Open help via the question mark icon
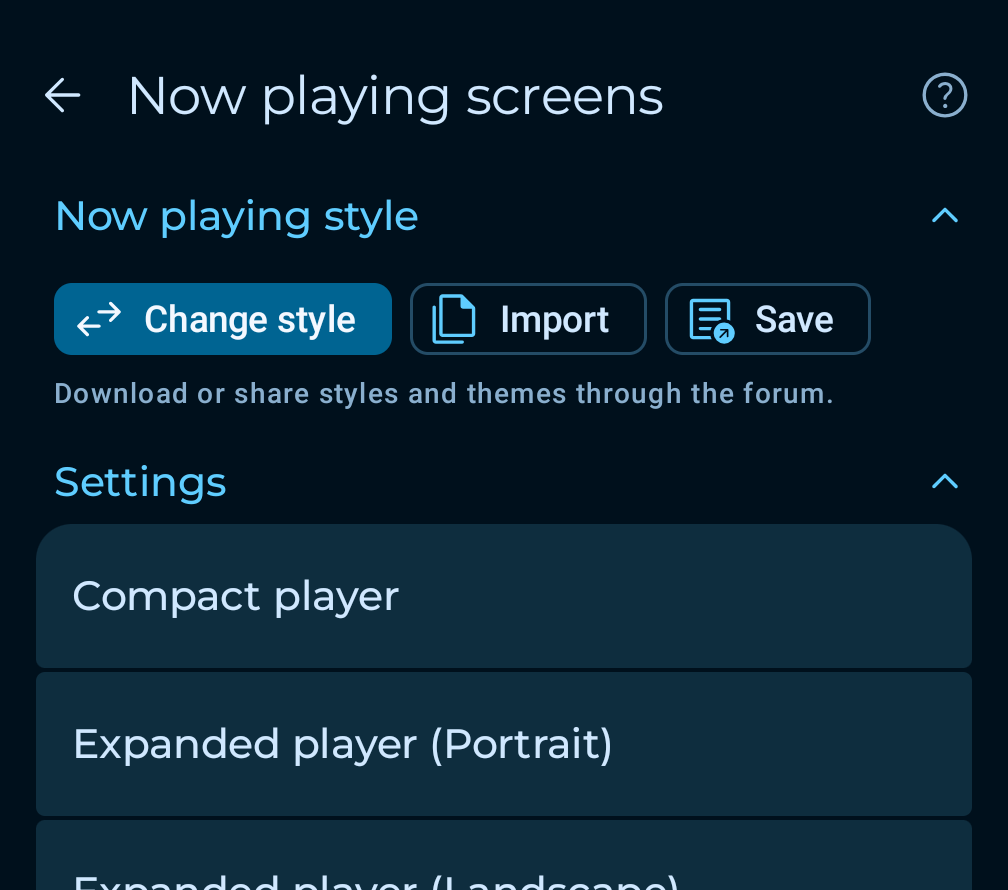Image resolution: width=1008 pixels, height=890 pixels. click(x=944, y=96)
